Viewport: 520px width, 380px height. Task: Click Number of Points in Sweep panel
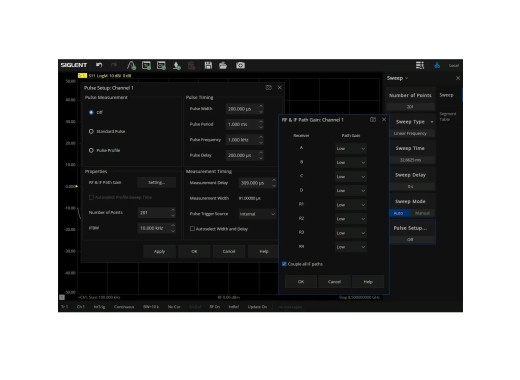[410, 100]
